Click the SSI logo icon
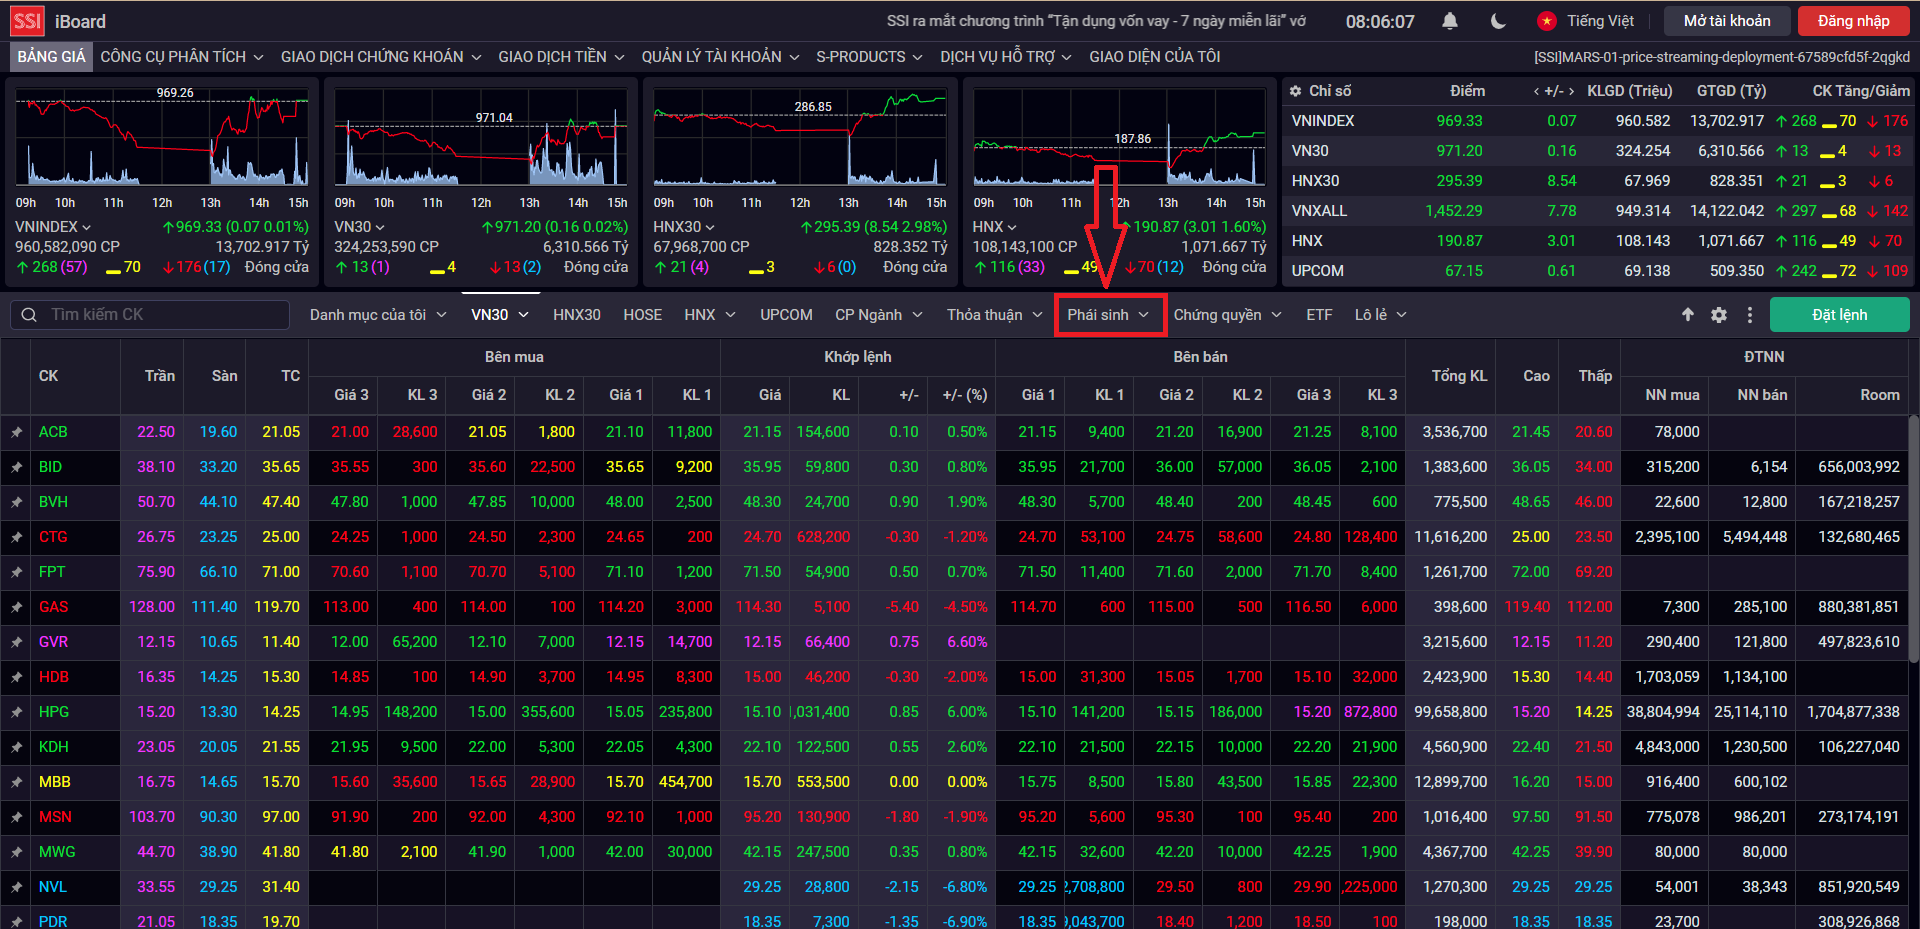 28,21
